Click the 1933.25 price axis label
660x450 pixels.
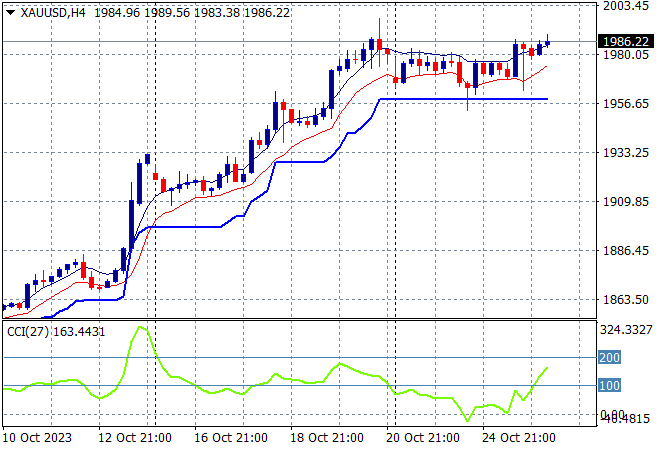tap(626, 152)
